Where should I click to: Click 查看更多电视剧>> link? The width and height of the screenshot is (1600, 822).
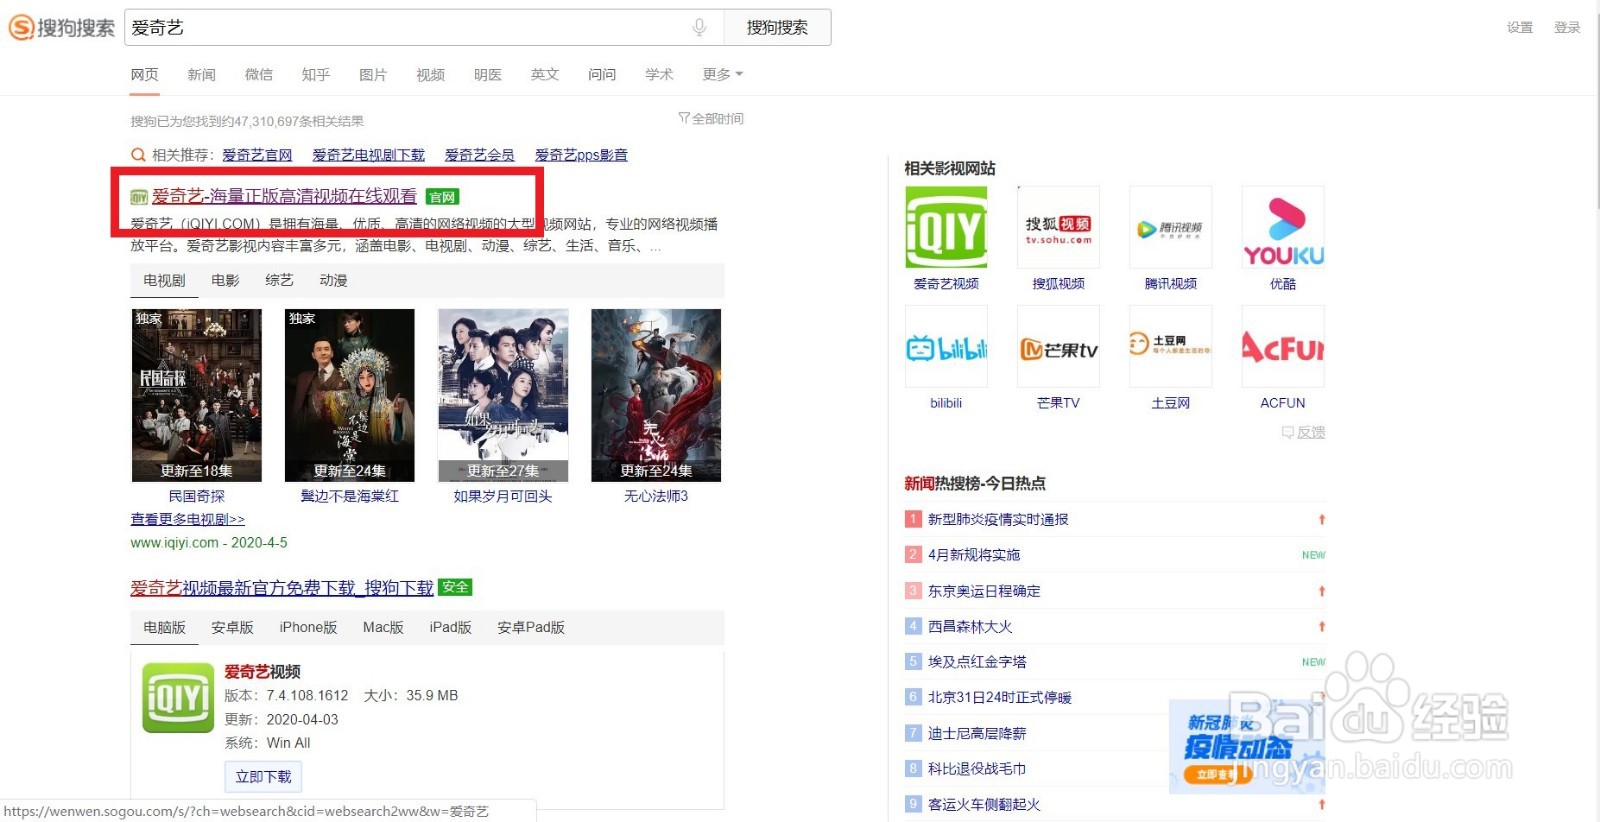[187, 519]
